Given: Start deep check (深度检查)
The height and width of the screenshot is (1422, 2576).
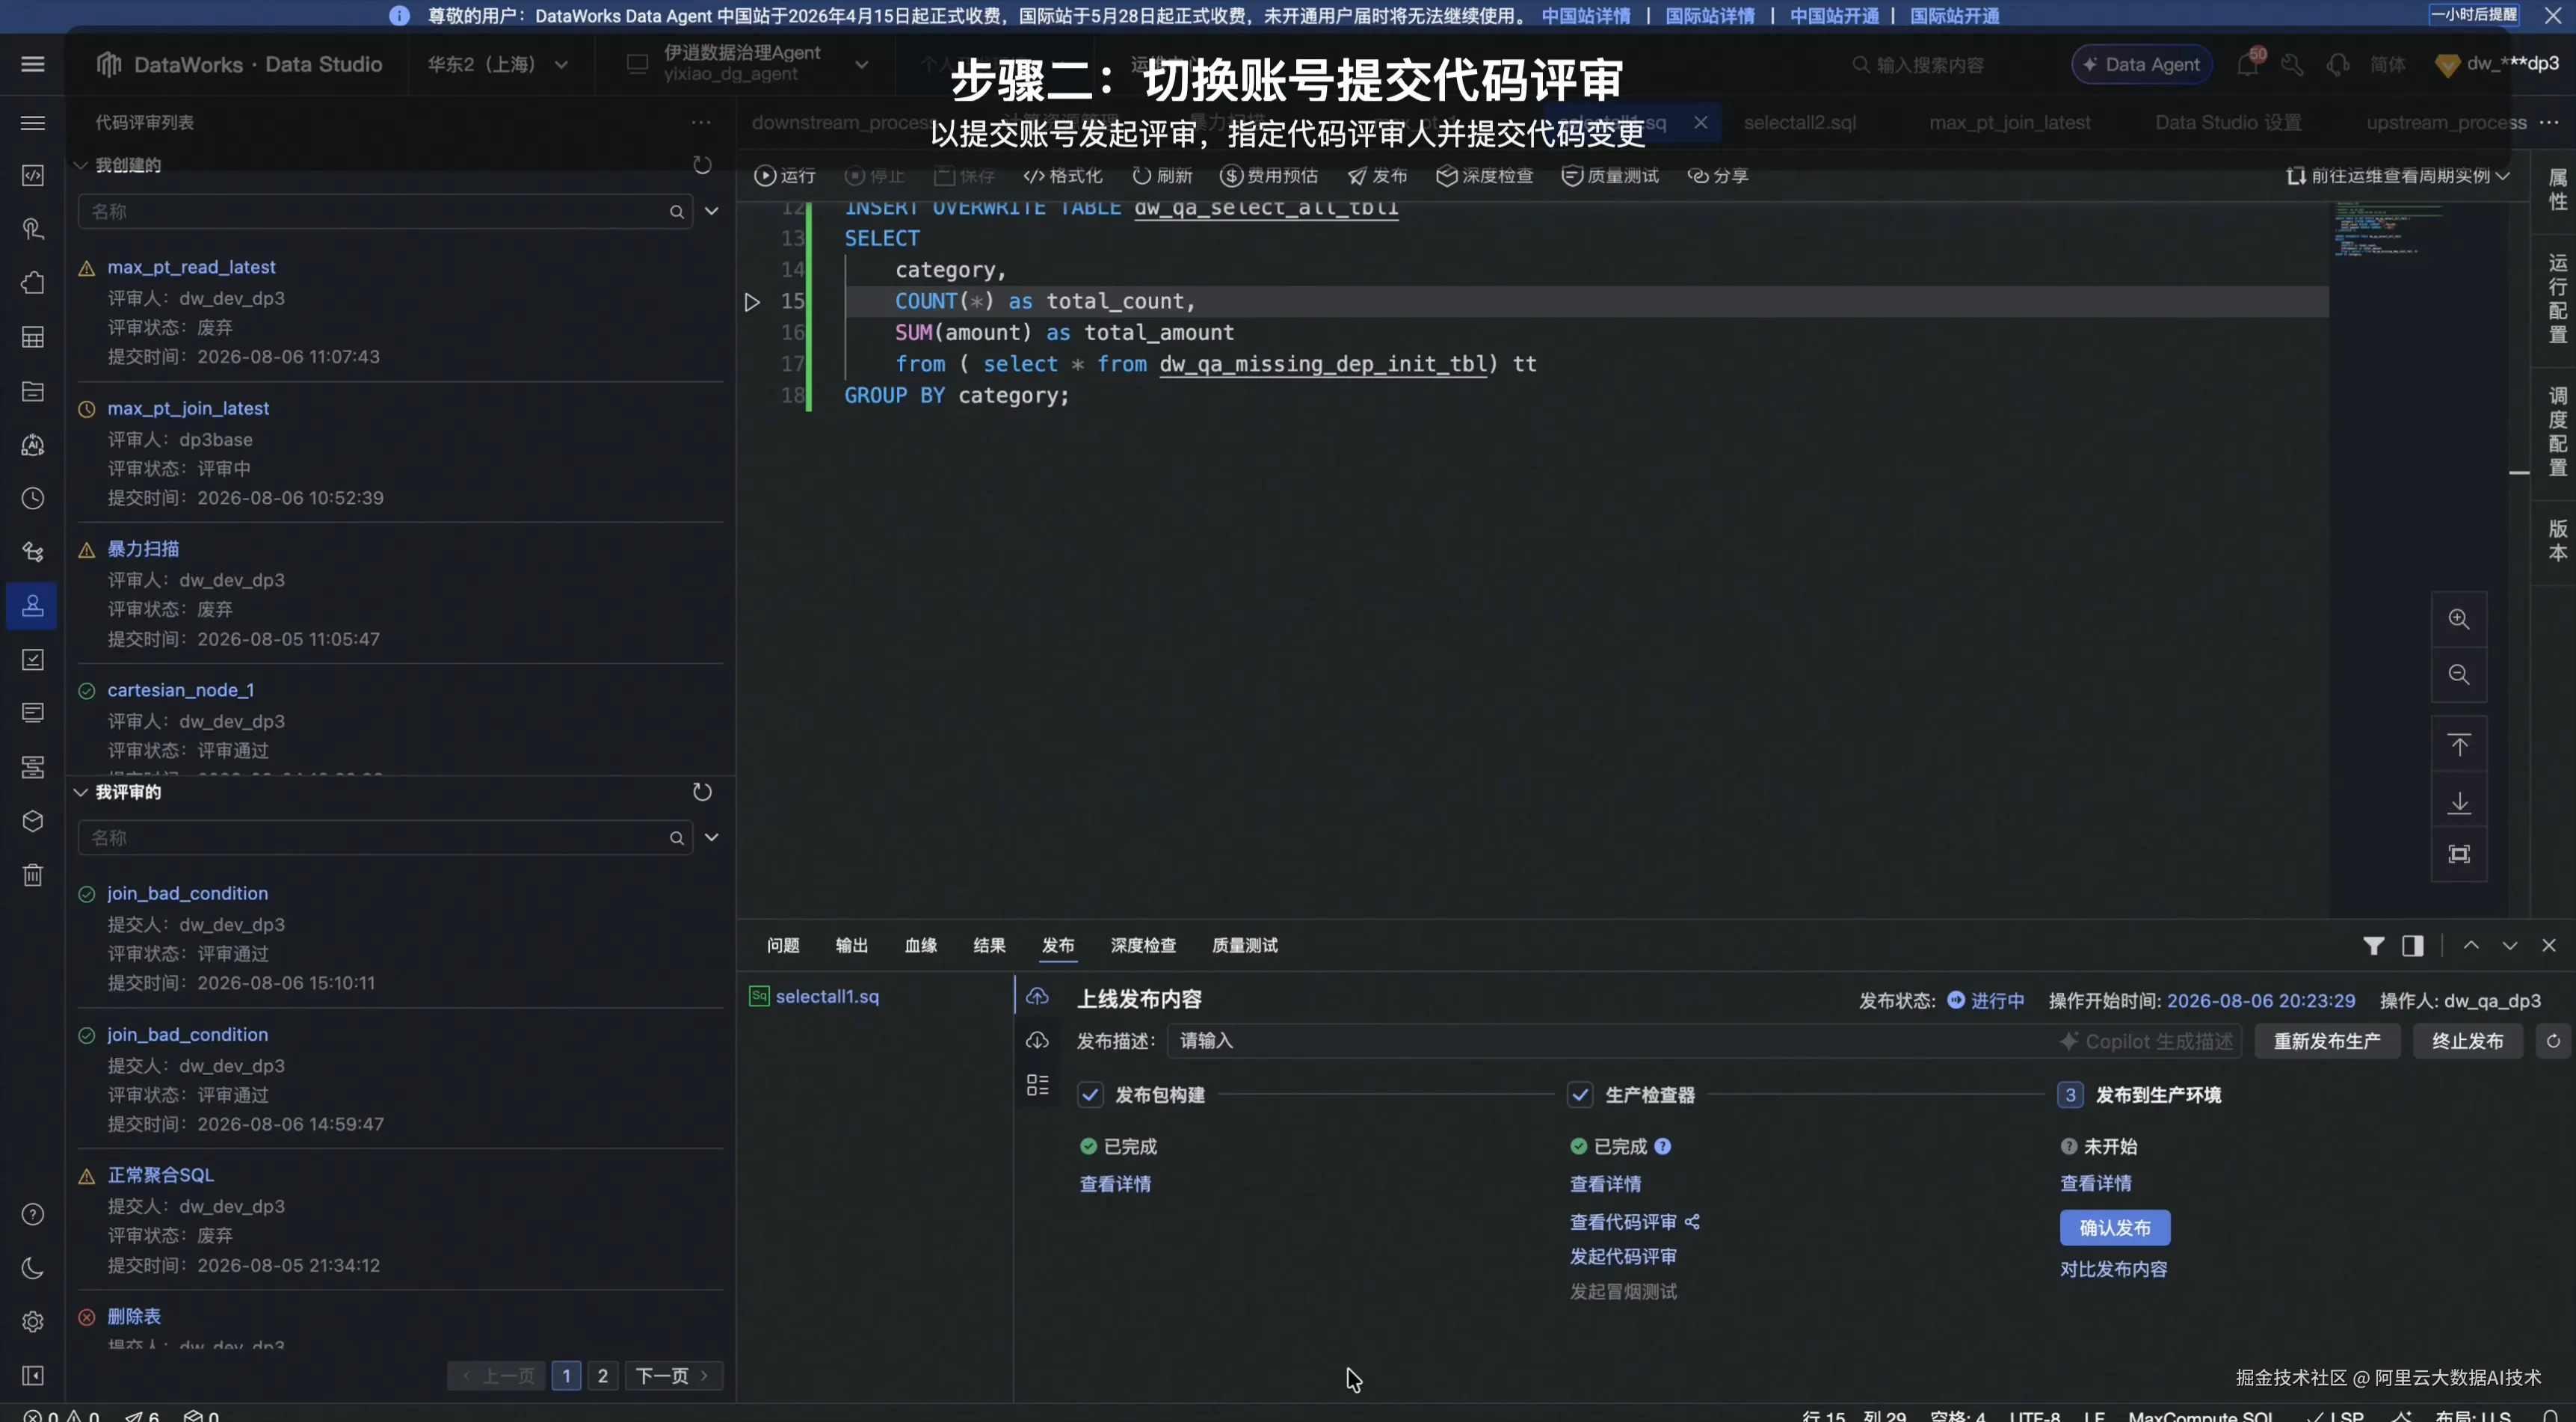Looking at the screenshot, I should [1485, 176].
